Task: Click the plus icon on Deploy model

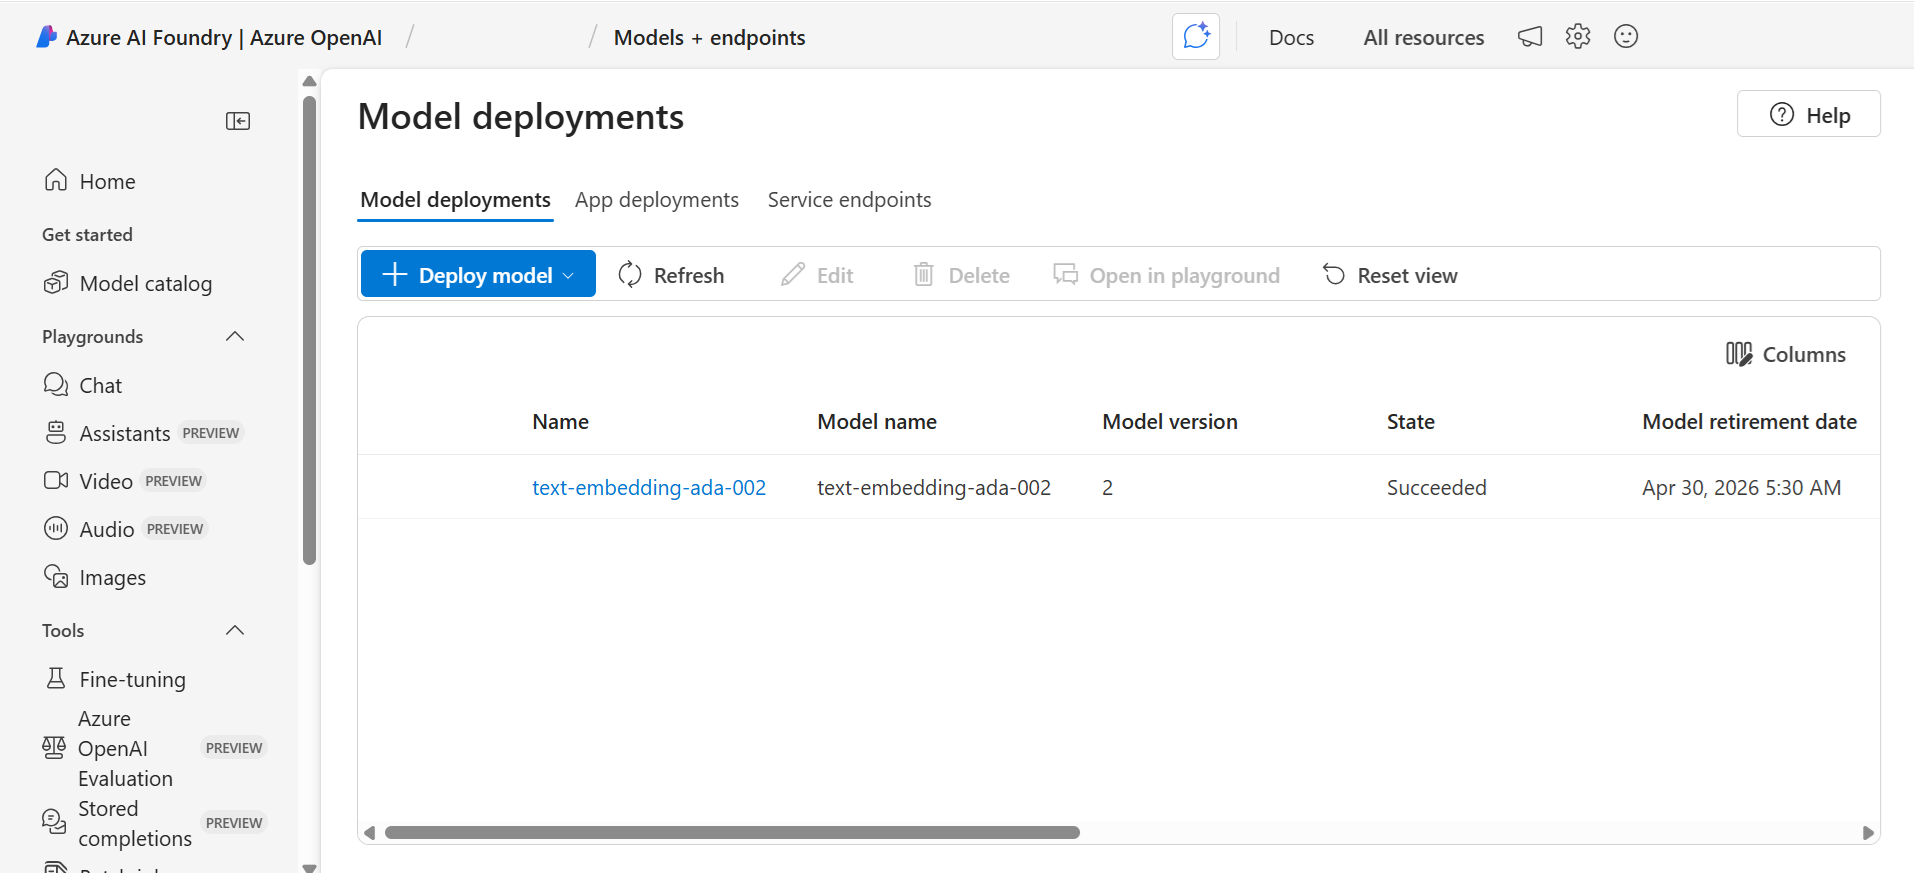Action: [395, 274]
